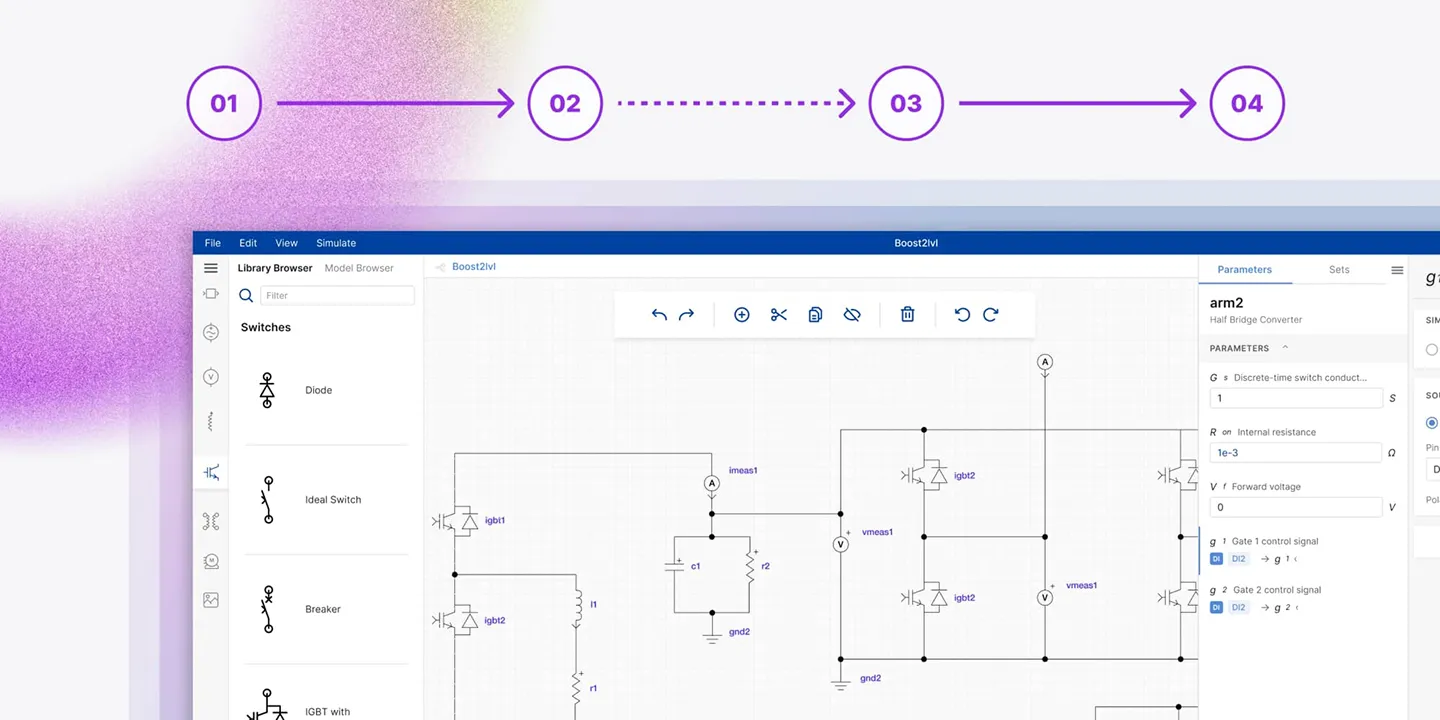
Task: Select the Ideal Switch symbol in library
Action: [x=267, y=500]
